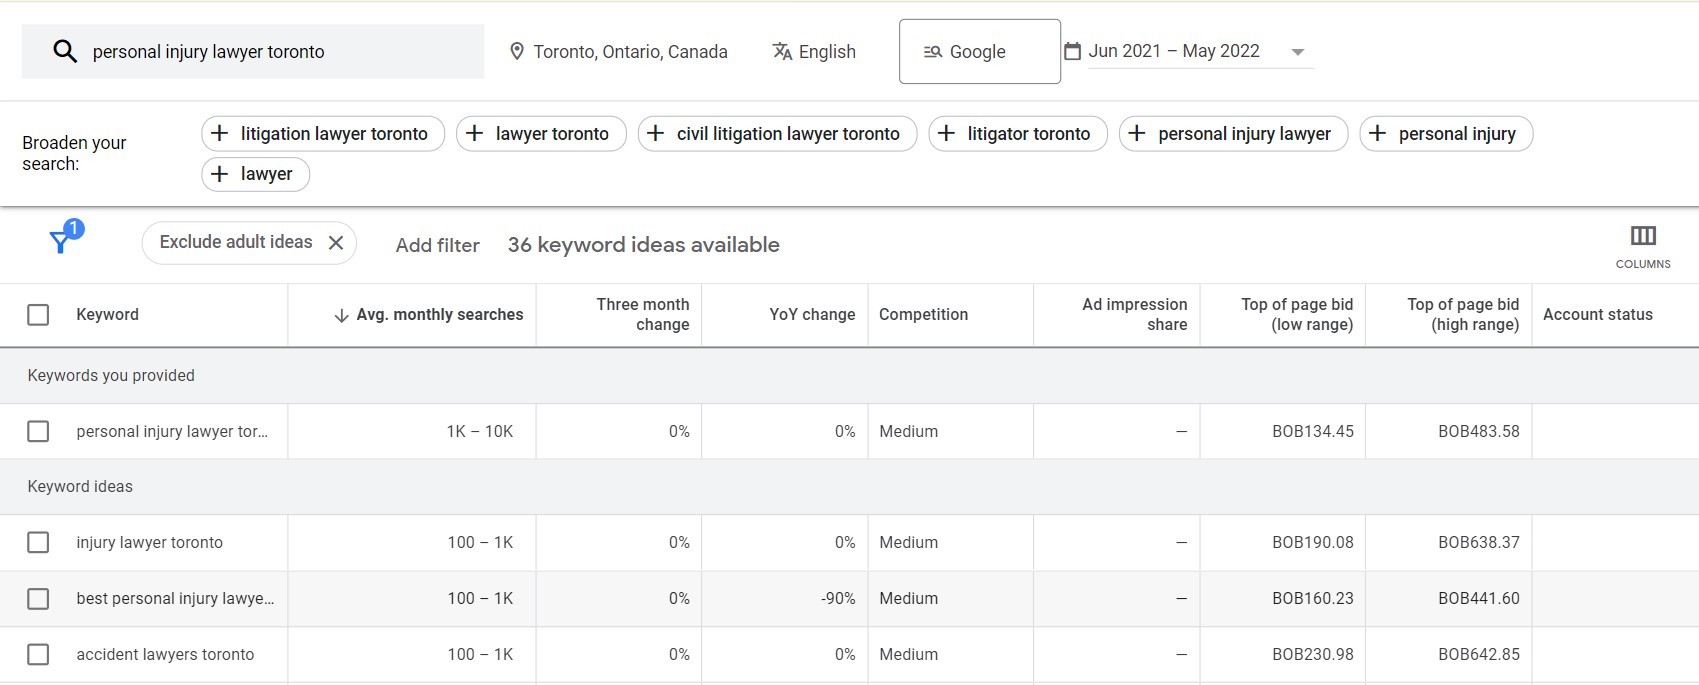
Task: Open the filter funnel icon
Action: [62, 240]
